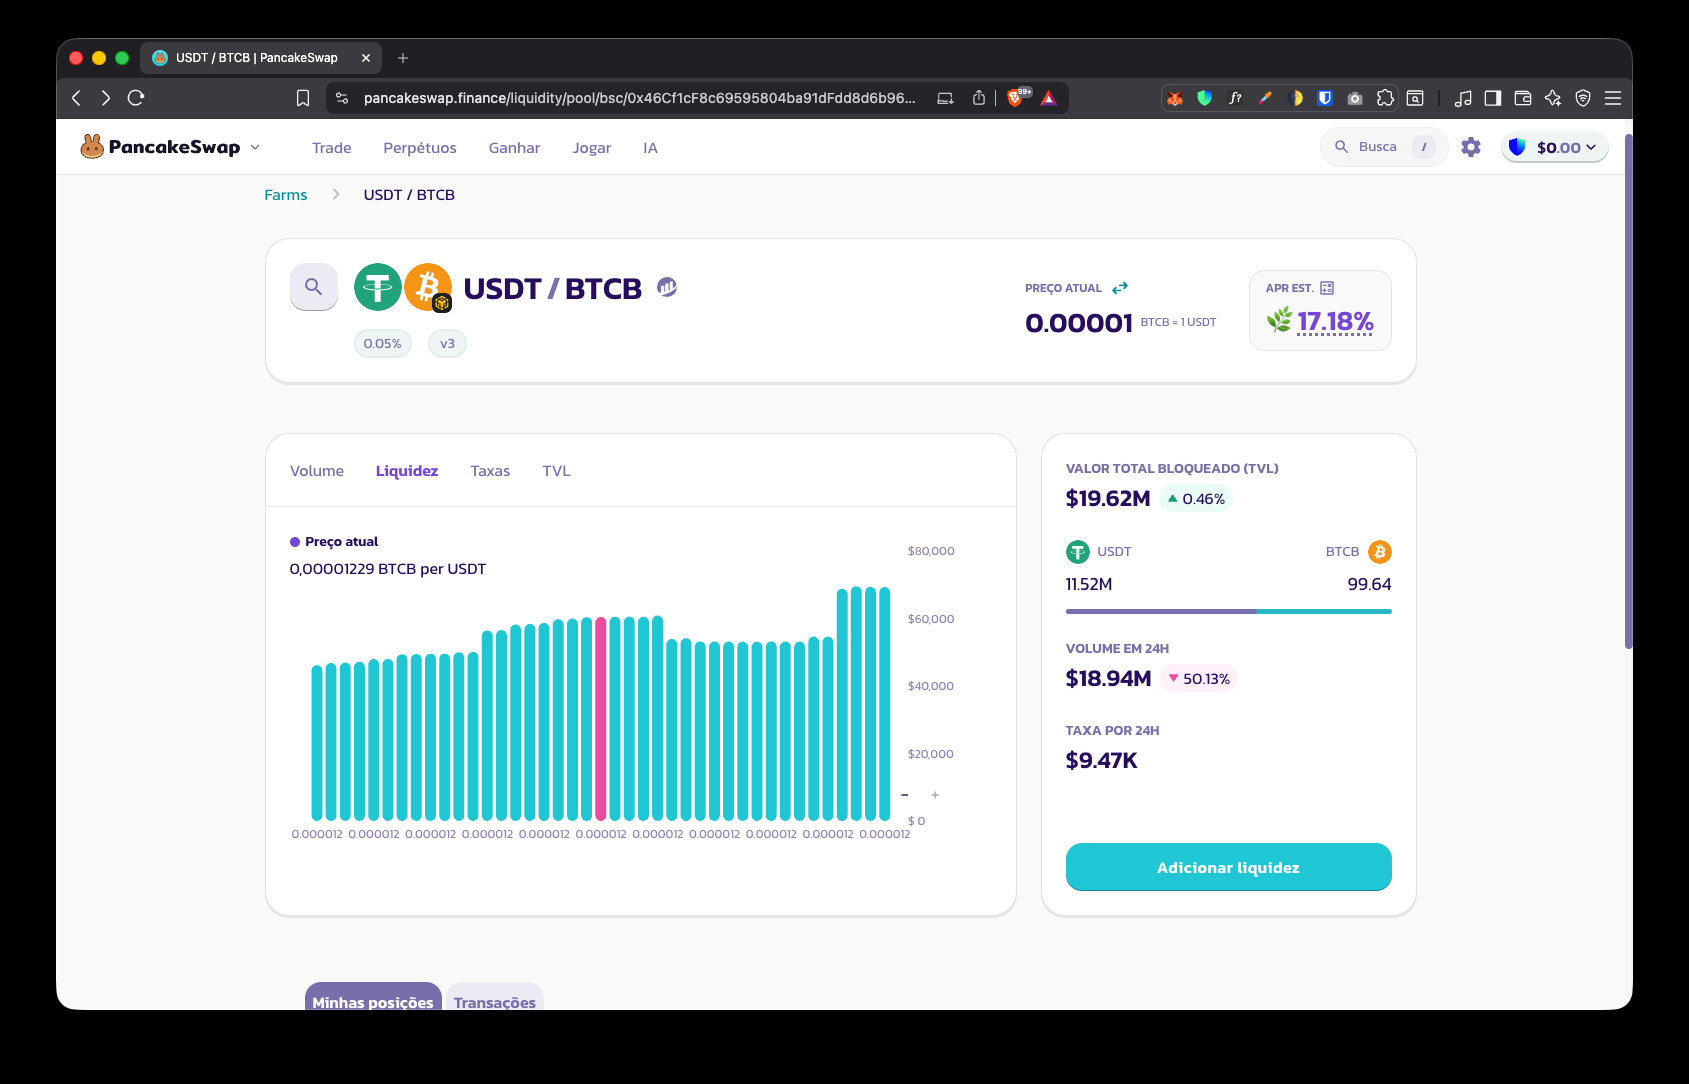Image resolution: width=1689 pixels, height=1084 pixels.
Task: Click the half-moon dark mode extension
Action: pos(1295,98)
